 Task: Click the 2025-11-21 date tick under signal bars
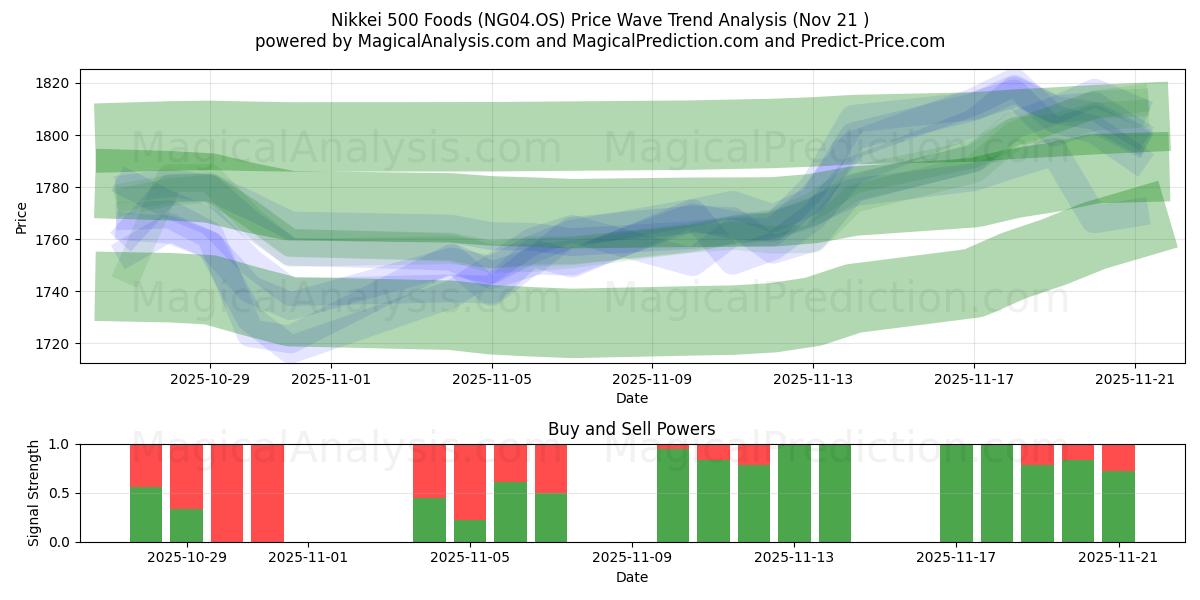pyautogui.click(x=1117, y=558)
